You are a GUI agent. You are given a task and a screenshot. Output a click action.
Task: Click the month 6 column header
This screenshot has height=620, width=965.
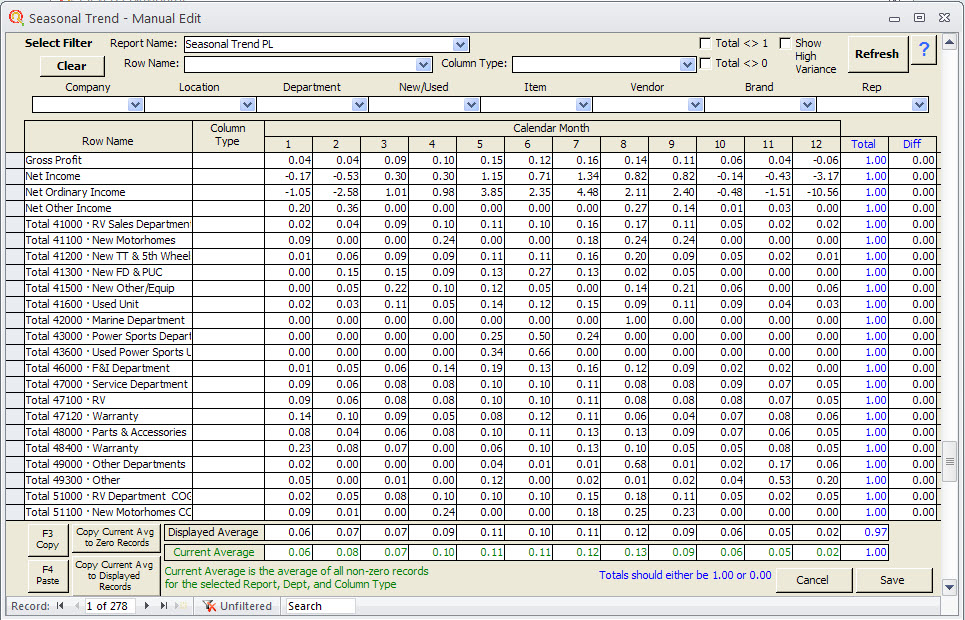pyautogui.click(x=528, y=144)
